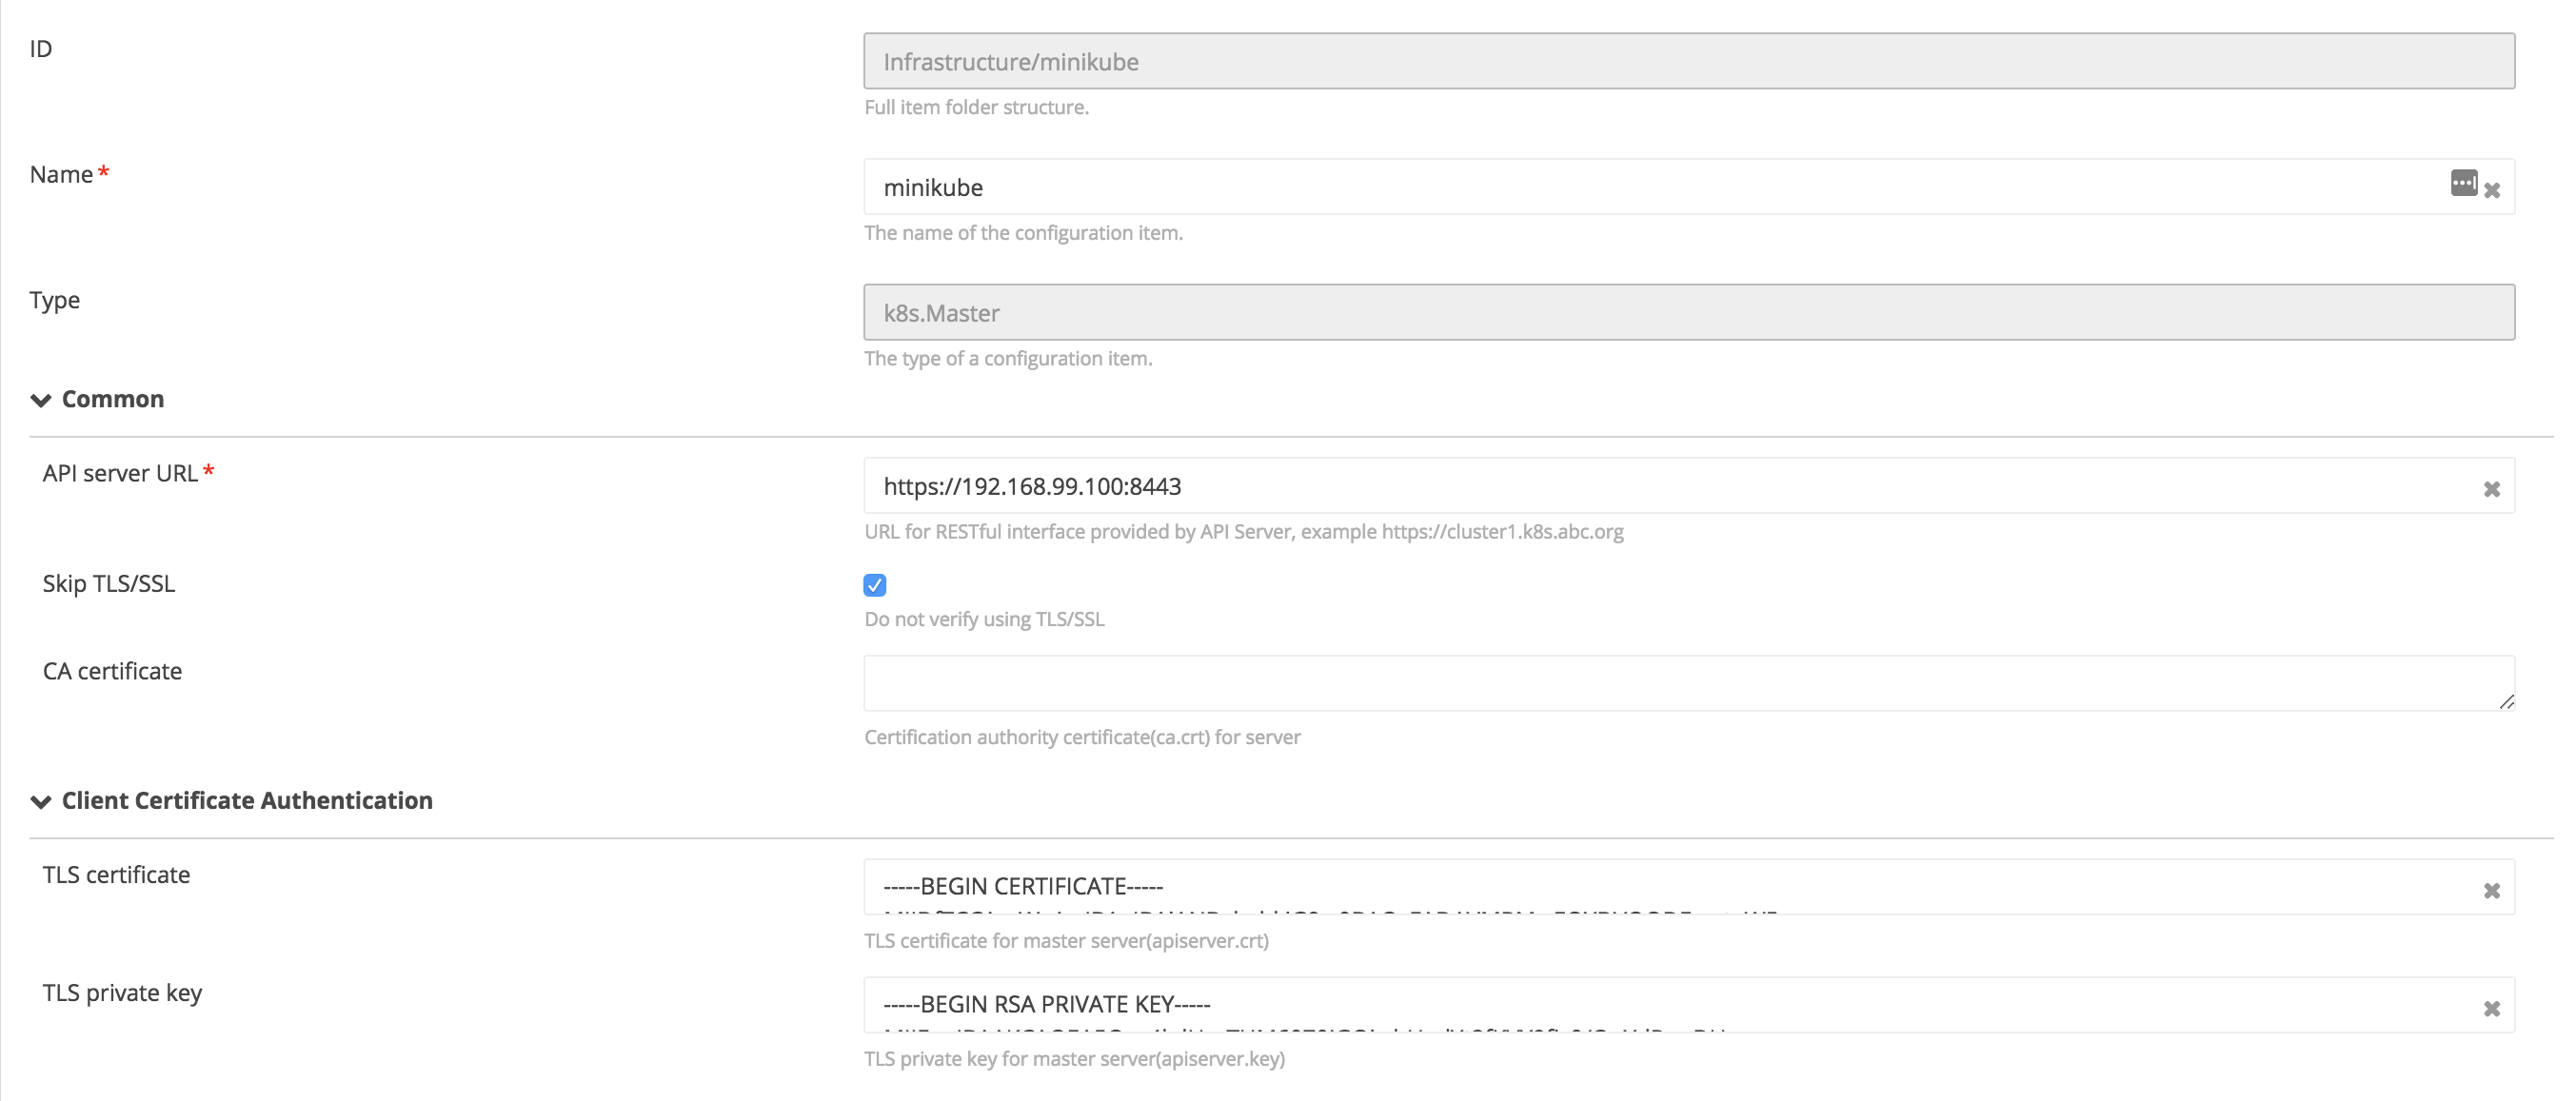Viewport: 2576px width, 1101px height.
Task: Click the Client Certificate Authentication heading text
Action: click(247, 800)
